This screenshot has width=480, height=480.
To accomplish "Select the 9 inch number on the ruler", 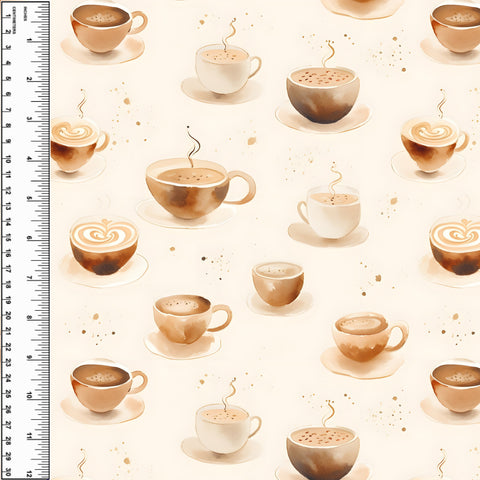I will point(30,357).
